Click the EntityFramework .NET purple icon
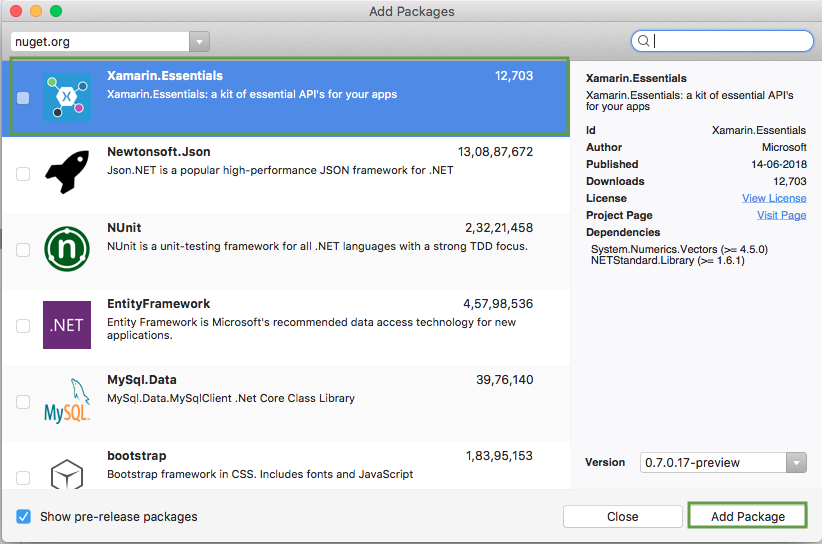 coord(67,325)
